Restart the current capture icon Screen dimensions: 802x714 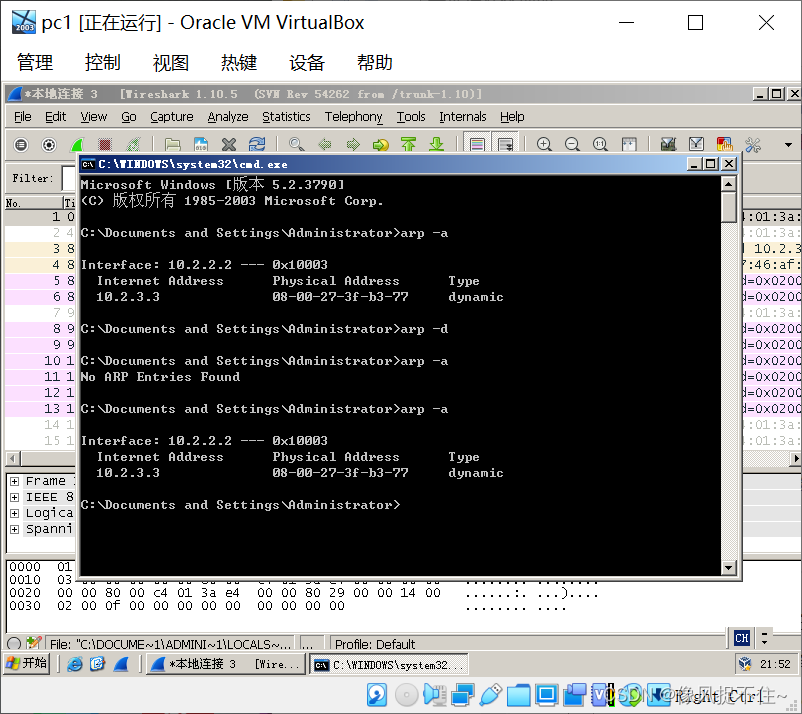133,145
